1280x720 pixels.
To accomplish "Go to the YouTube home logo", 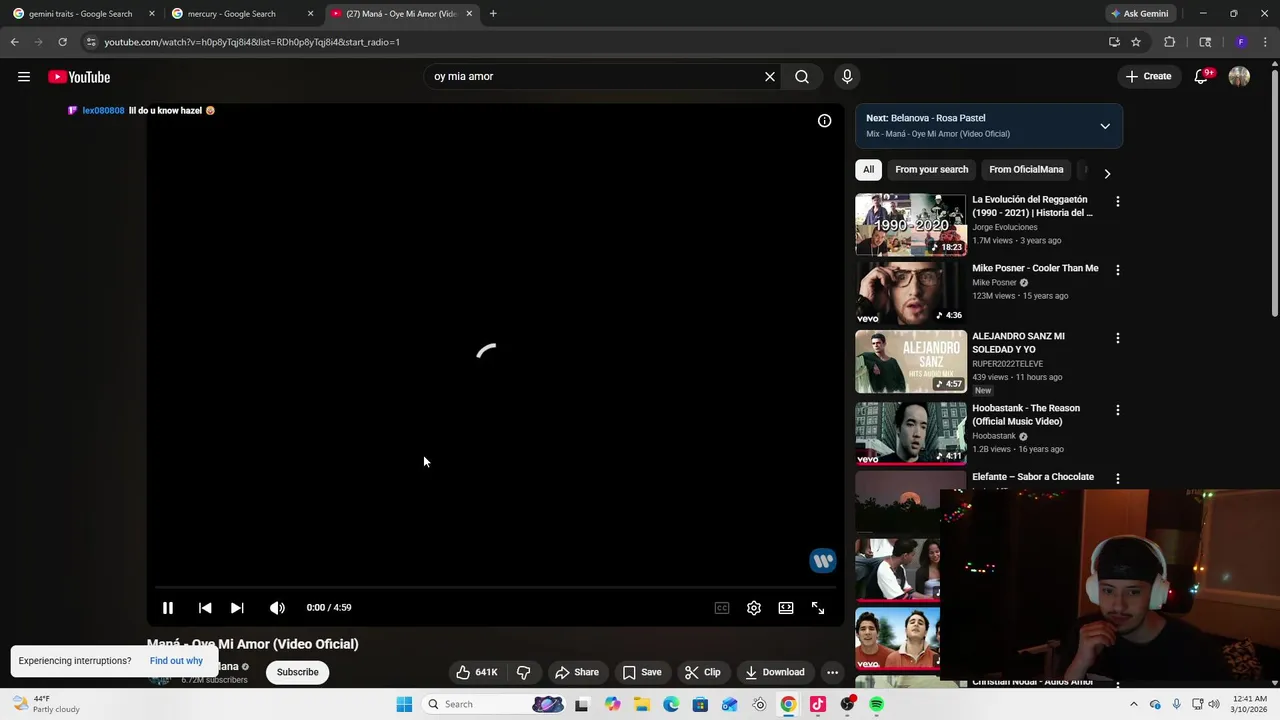I will (79, 77).
